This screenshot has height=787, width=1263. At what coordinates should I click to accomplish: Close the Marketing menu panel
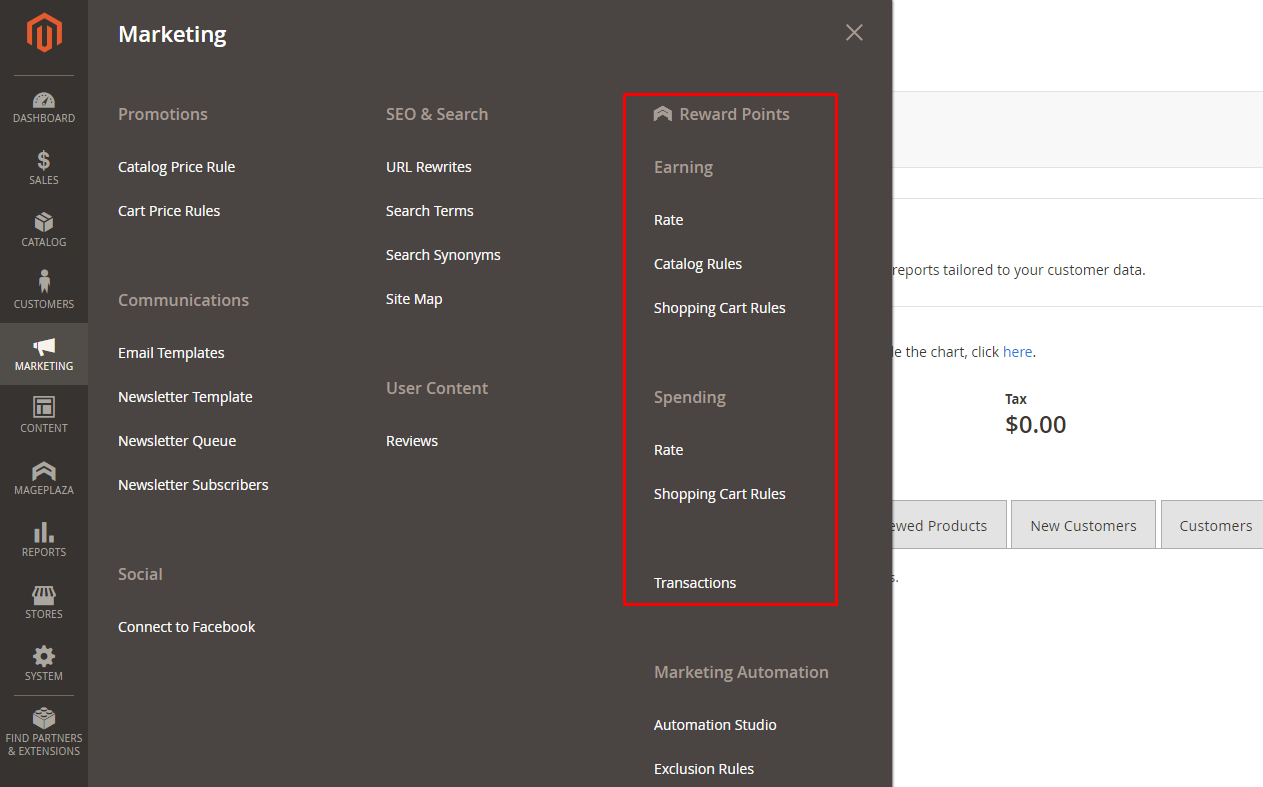coord(854,33)
